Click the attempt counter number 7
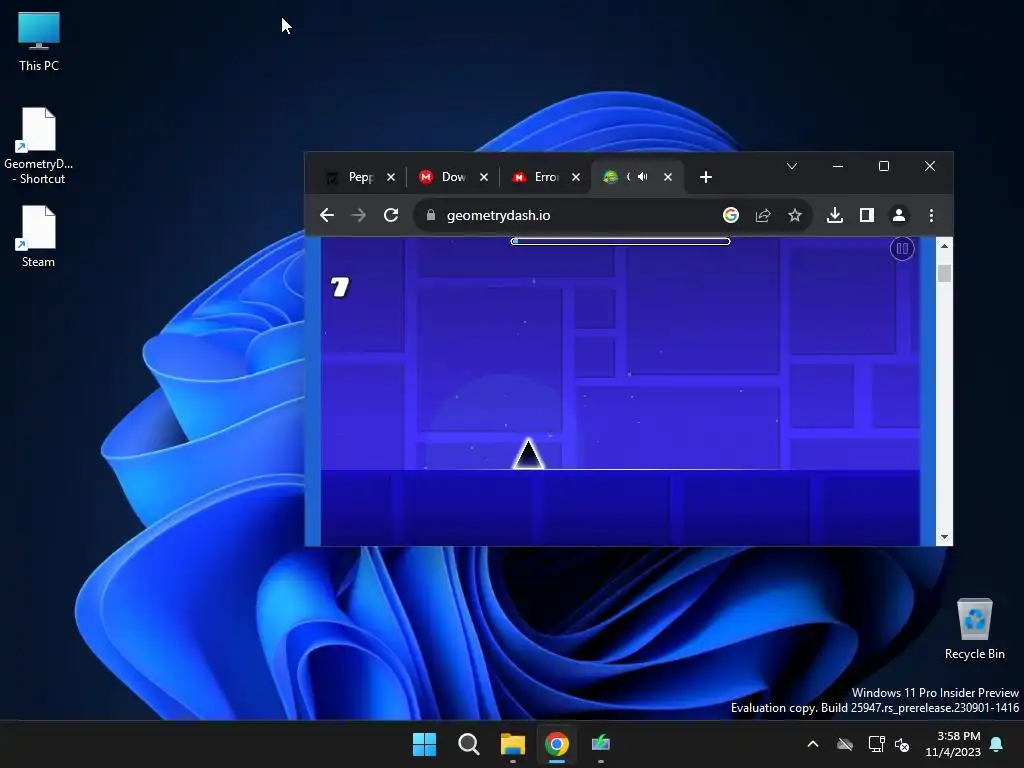This screenshot has width=1024, height=768. tap(340, 287)
